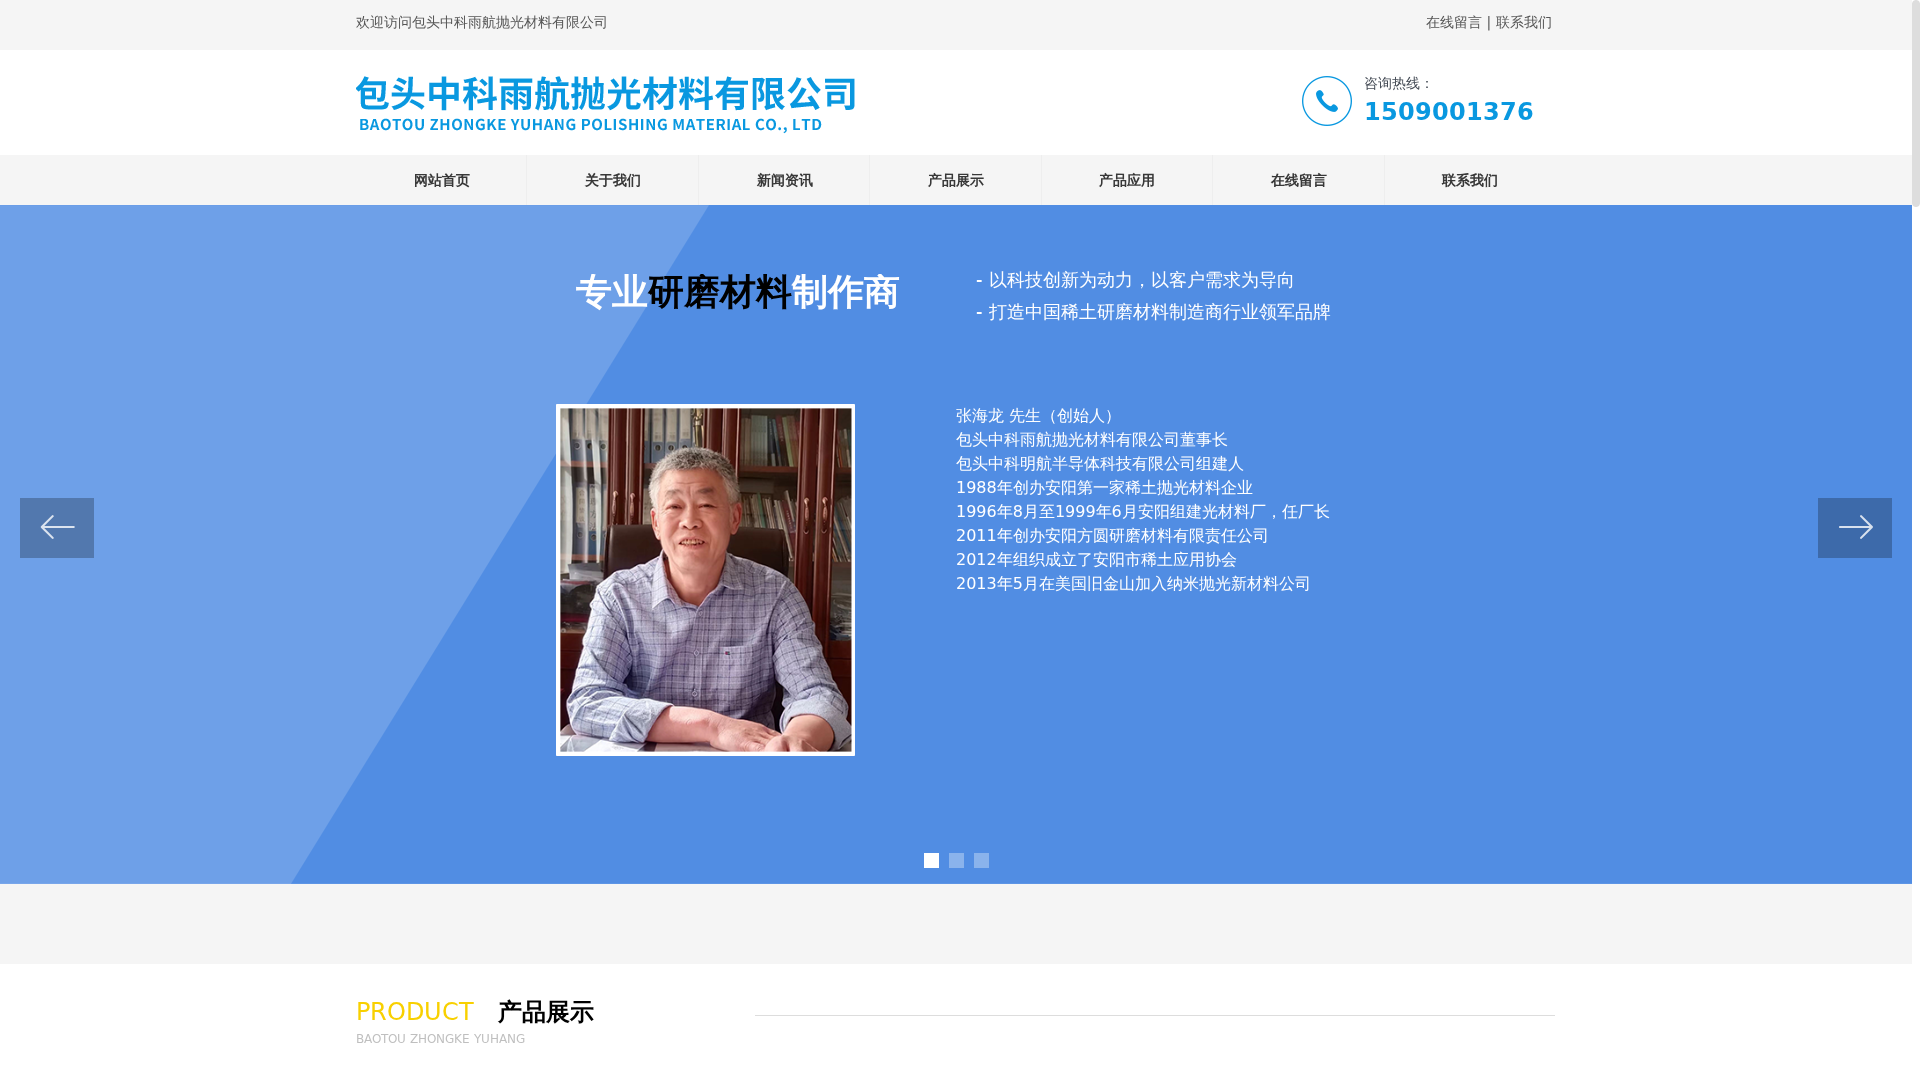This screenshot has width=1920, height=1080.
Task: Click line 包头中科雨航抛光材料有限公司董事长
Action: coord(1092,440)
